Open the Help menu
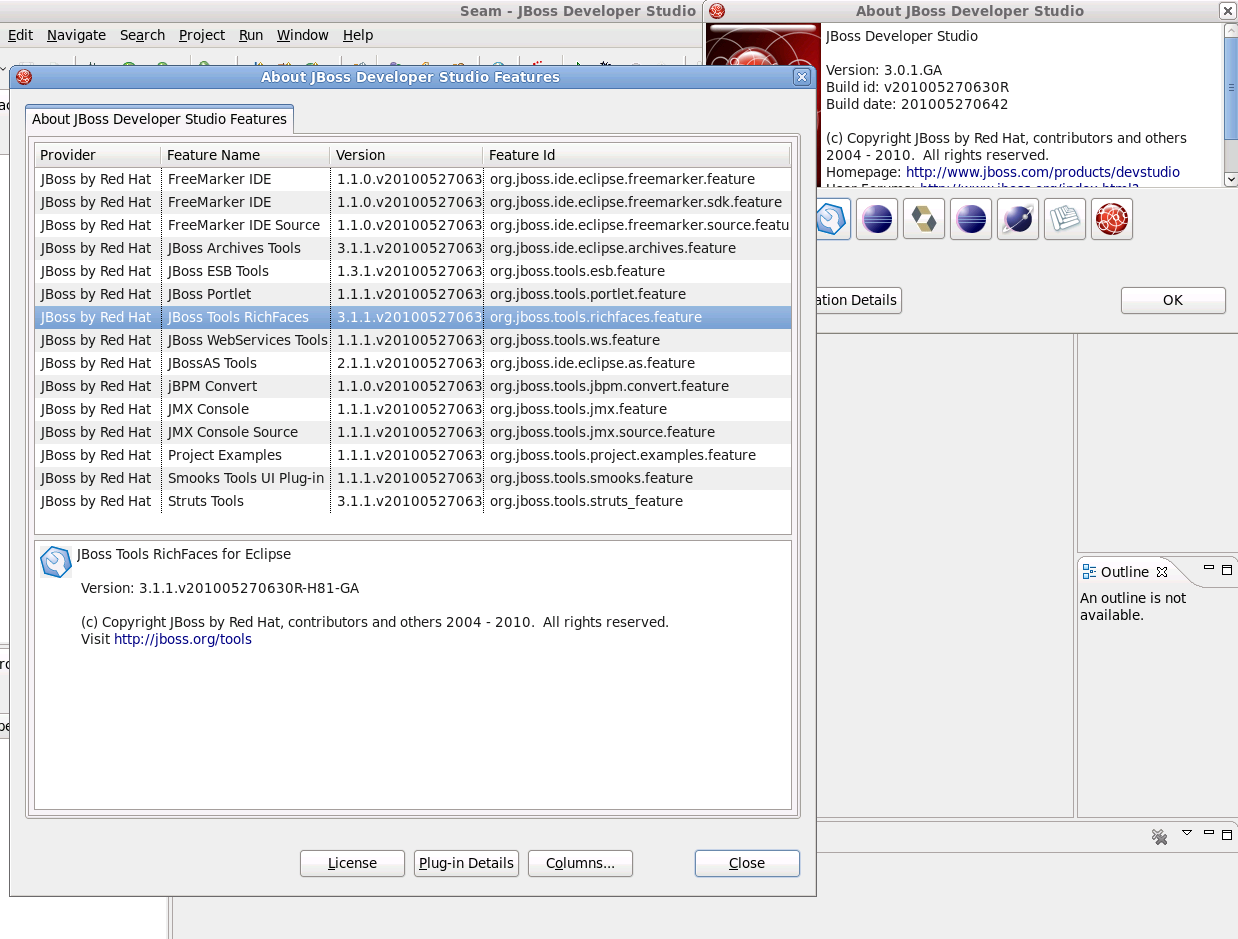This screenshot has width=1238, height=939. pyautogui.click(x=358, y=35)
